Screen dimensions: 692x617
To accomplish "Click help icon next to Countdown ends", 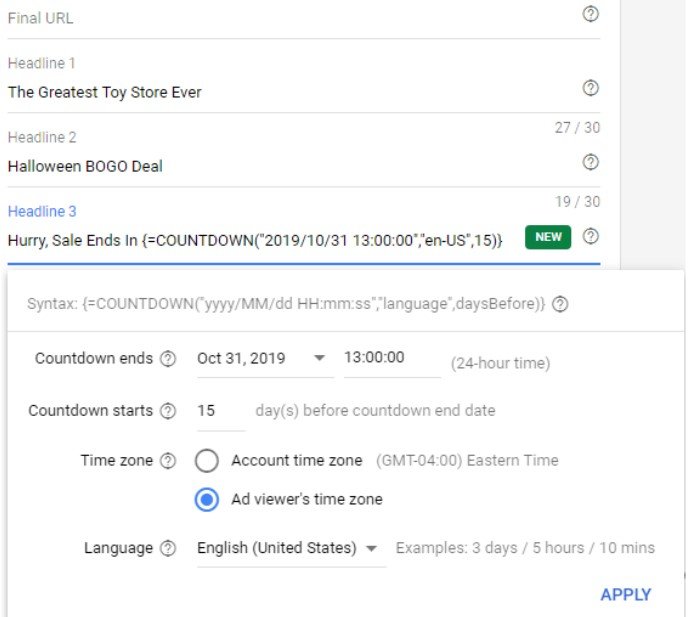I will [x=168, y=358].
